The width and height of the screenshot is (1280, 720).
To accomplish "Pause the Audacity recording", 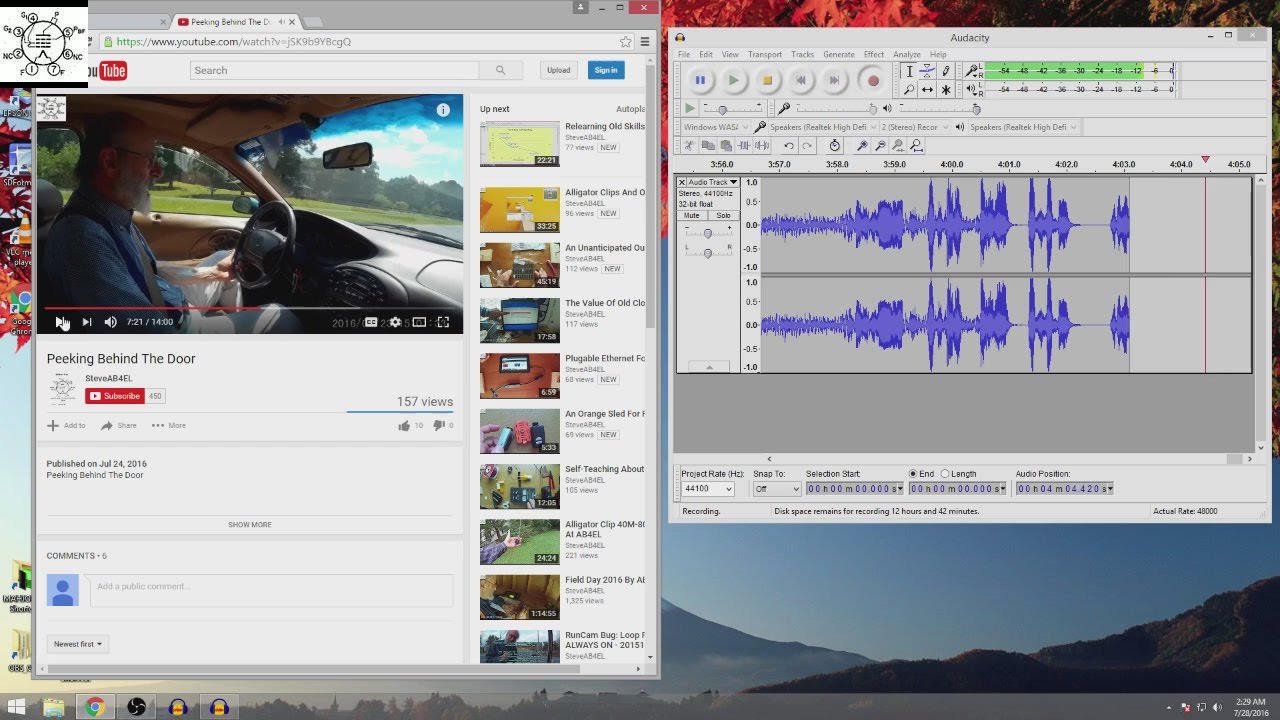I will [700, 80].
